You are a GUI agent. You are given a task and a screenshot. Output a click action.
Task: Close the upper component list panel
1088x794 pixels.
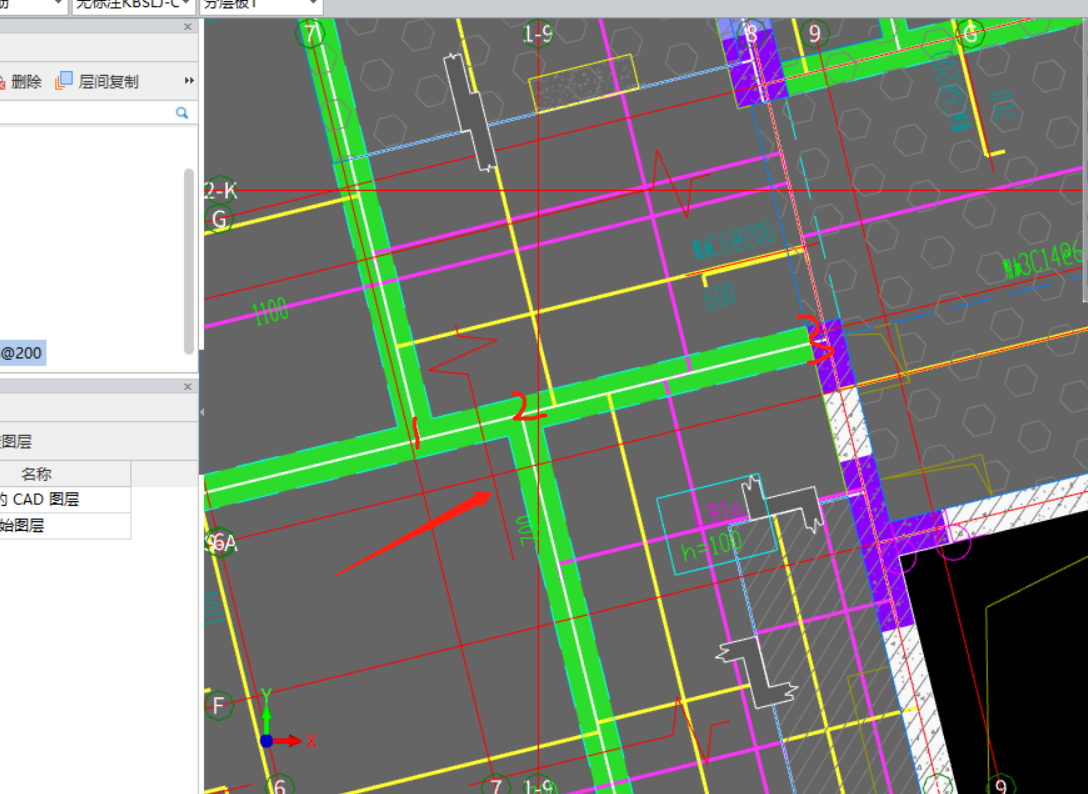[x=188, y=27]
